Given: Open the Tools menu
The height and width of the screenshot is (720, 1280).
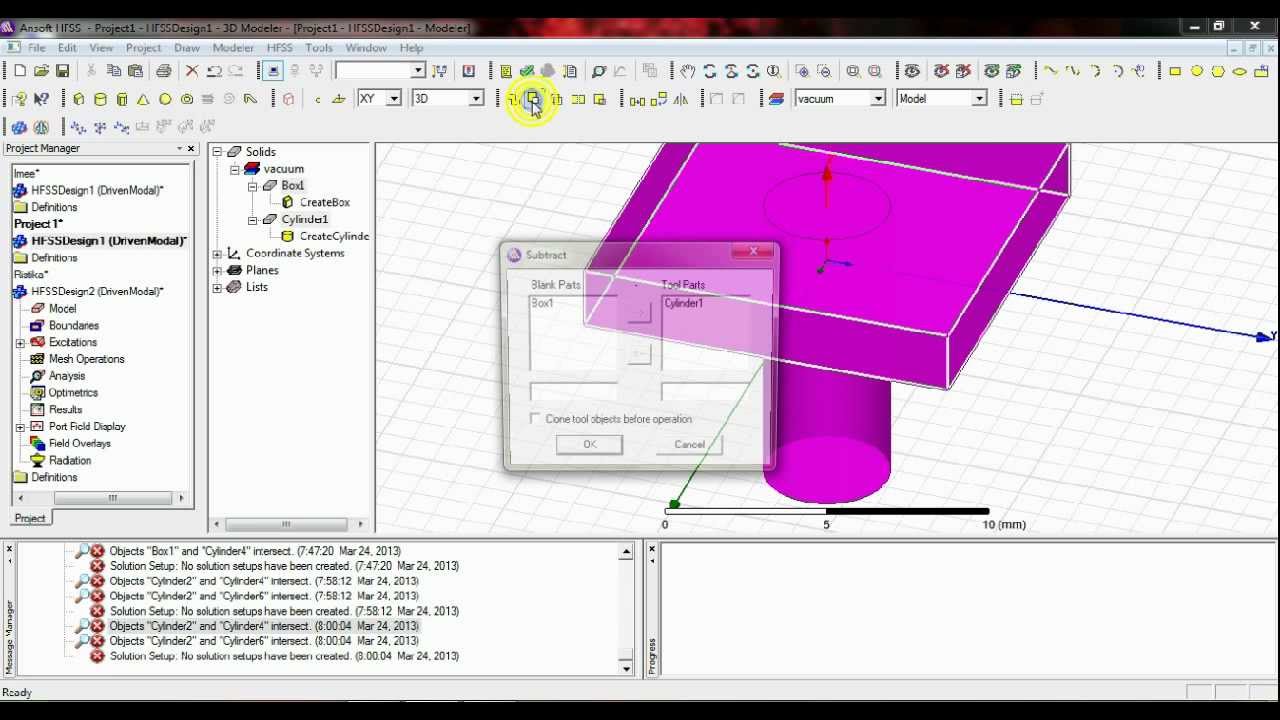Looking at the screenshot, I should tap(319, 48).
